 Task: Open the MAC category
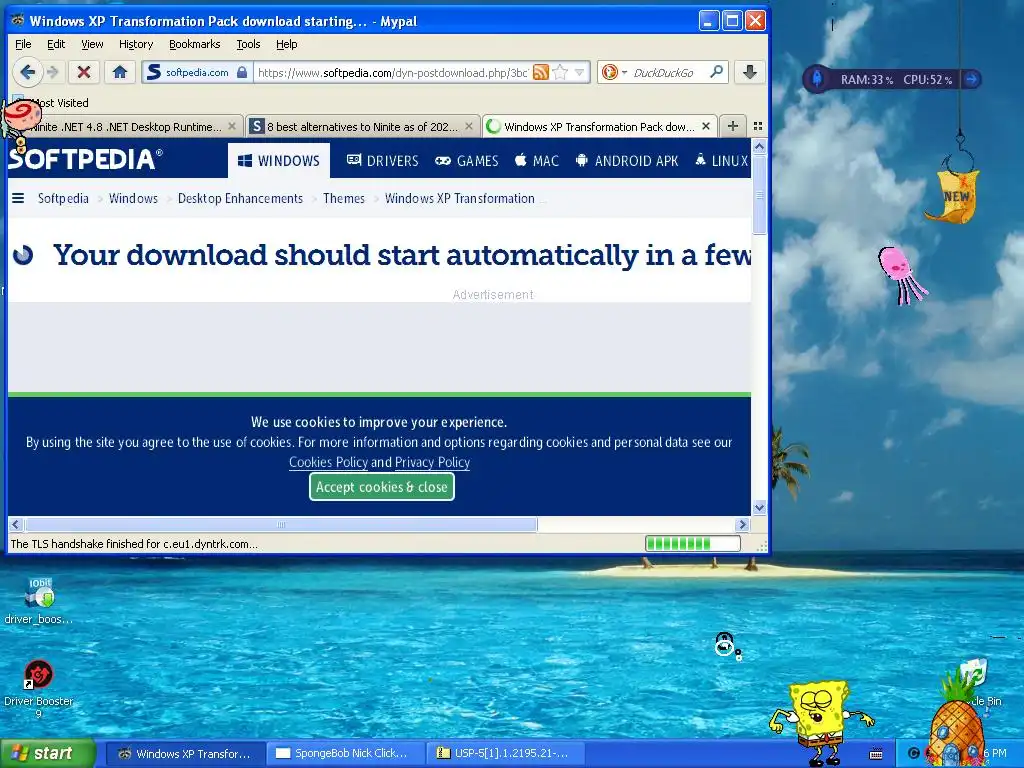coord(537,161)
